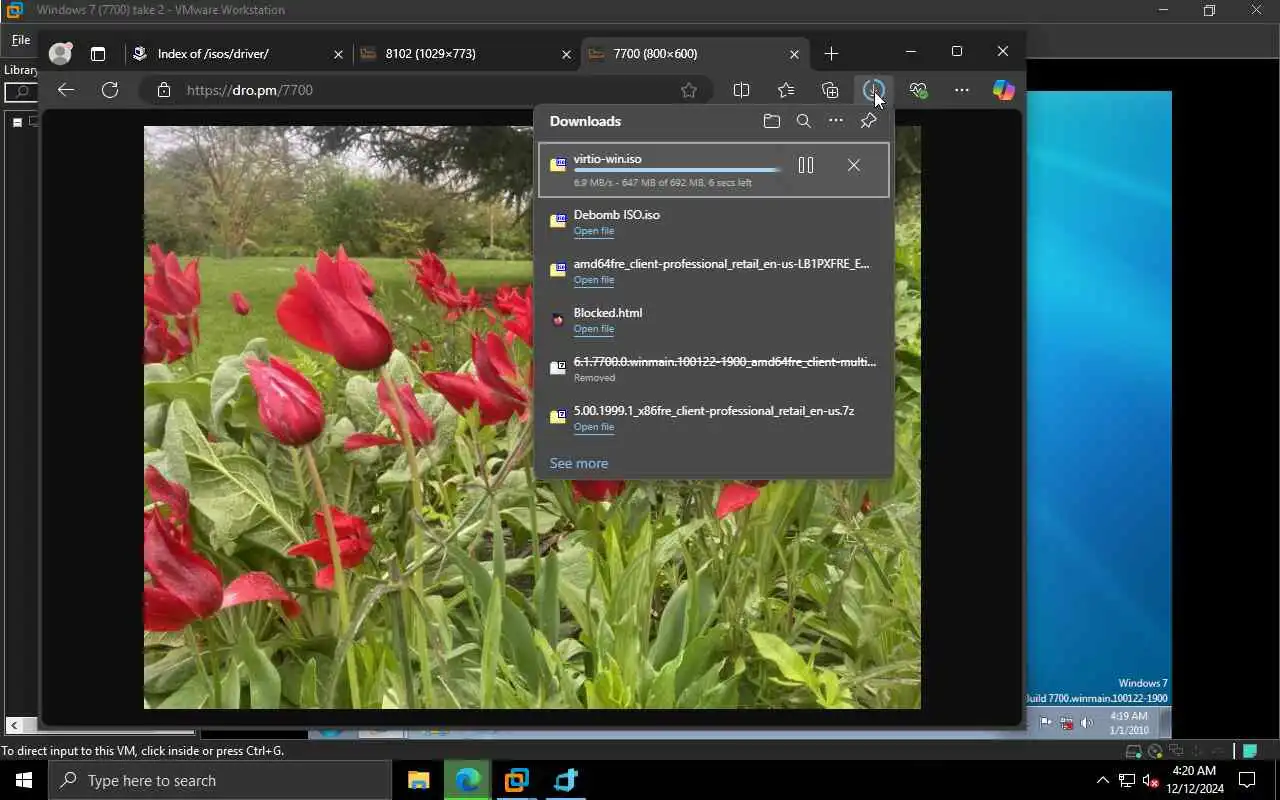Open file for Blocked.html

[594, 329]
